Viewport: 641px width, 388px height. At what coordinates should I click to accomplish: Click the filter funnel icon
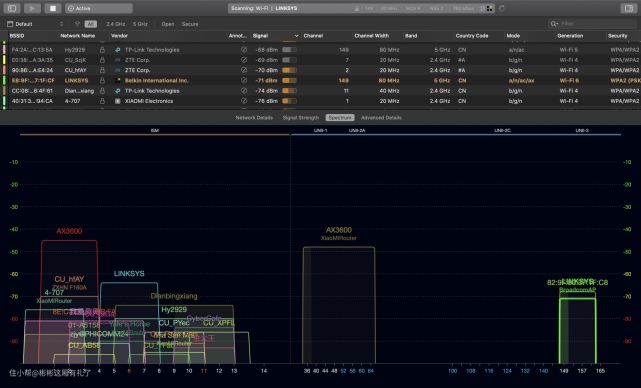[77, 24]
